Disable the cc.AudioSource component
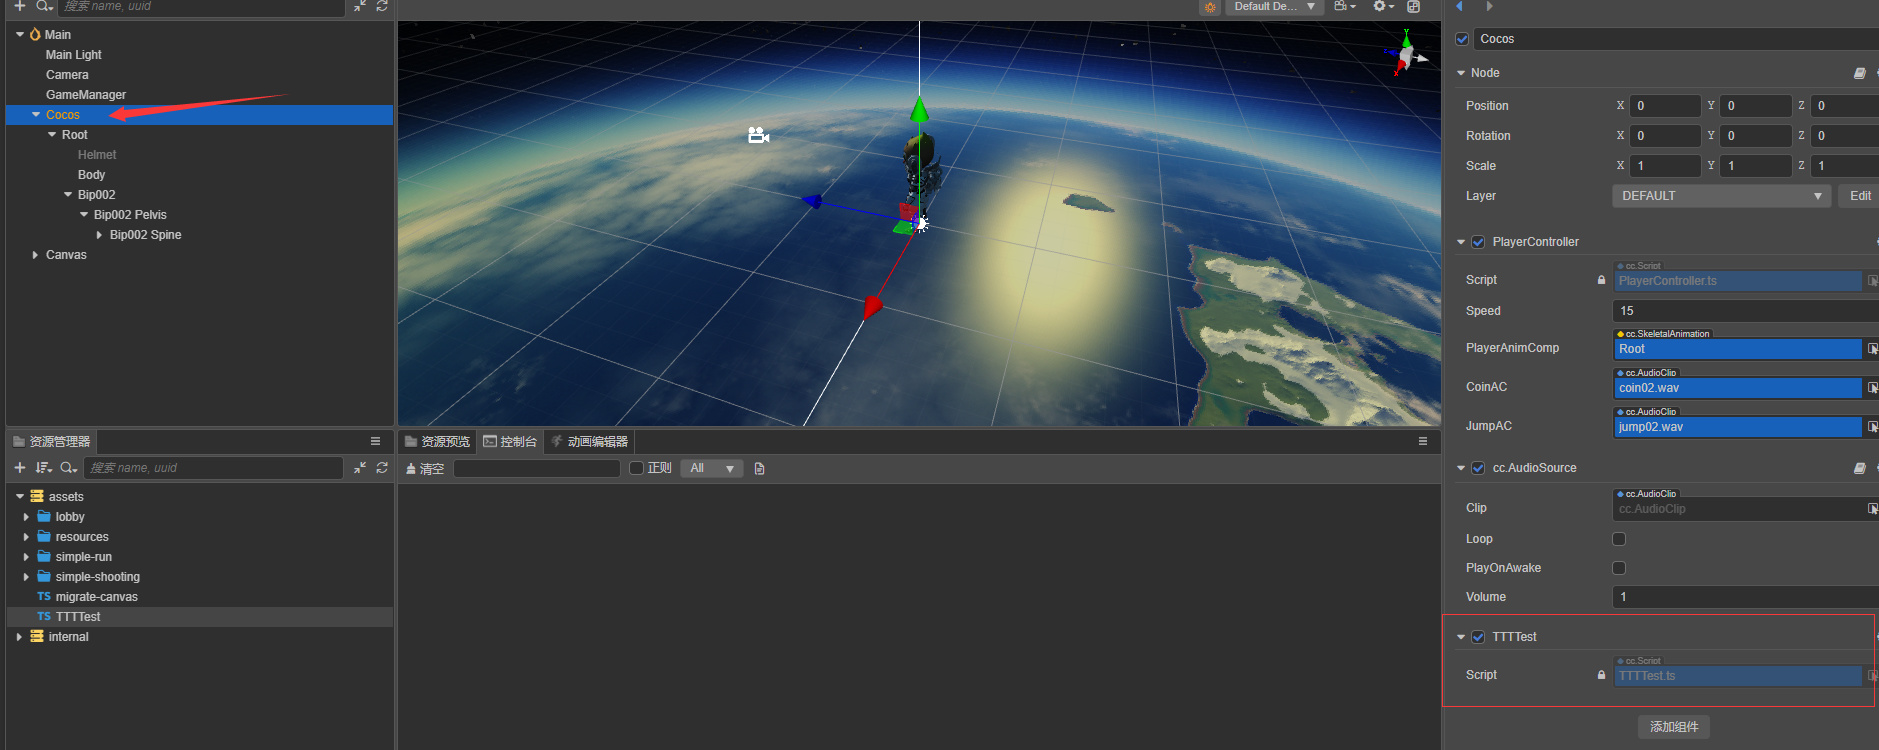 coord(1478,468)
